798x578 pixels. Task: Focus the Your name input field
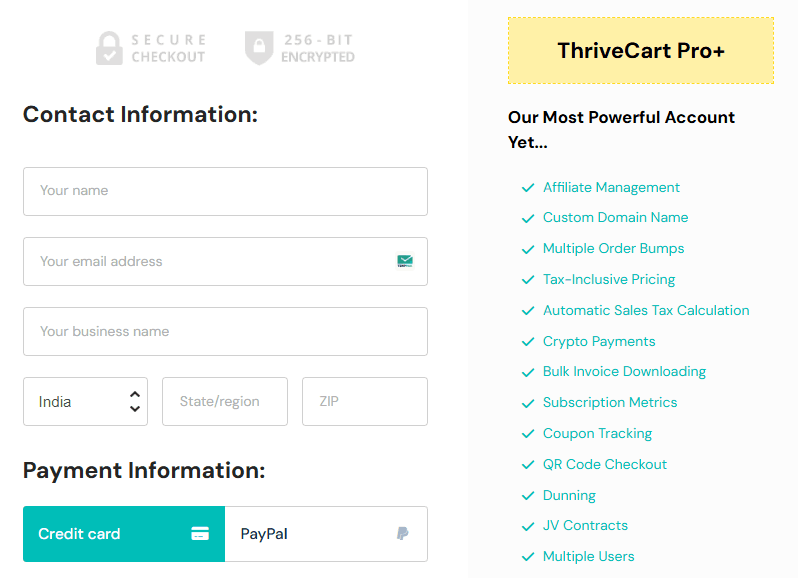click(225, 191)
